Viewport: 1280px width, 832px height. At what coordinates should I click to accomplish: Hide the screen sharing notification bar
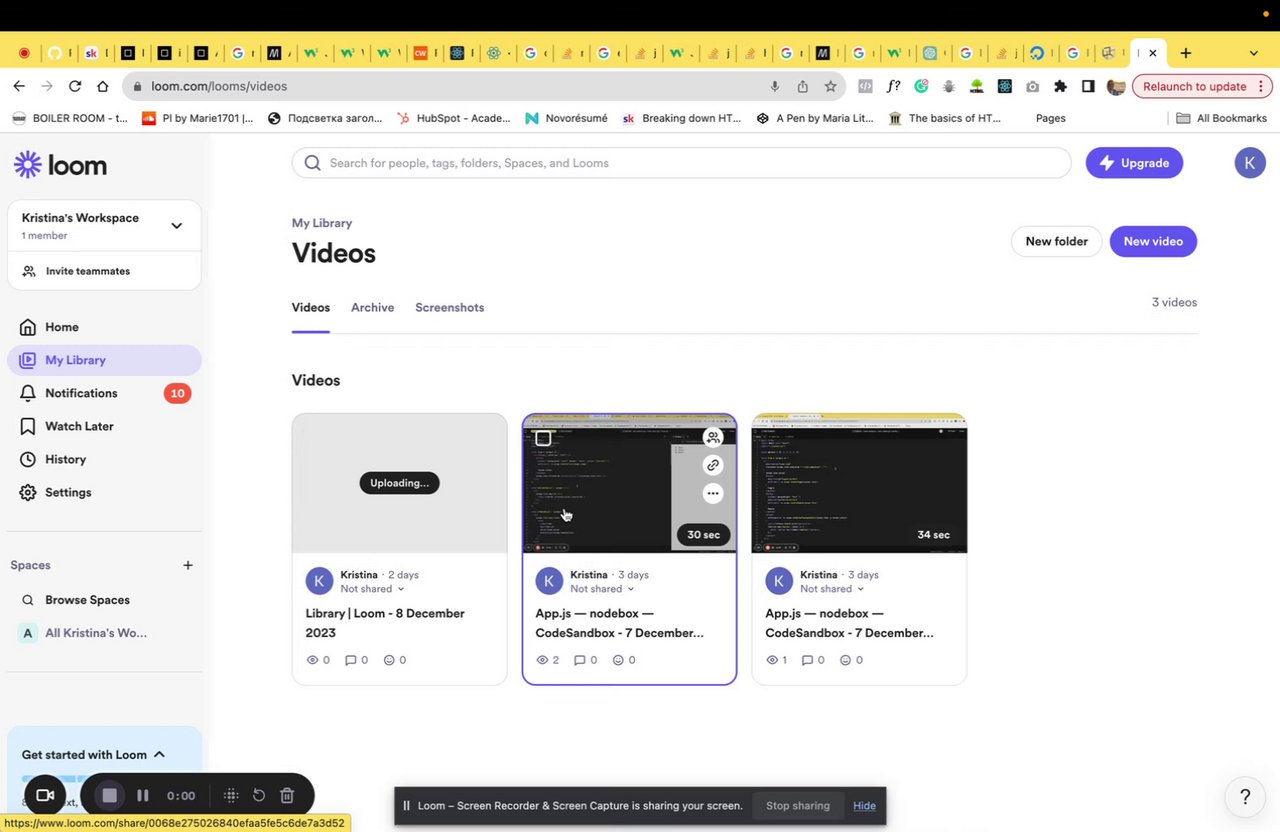point(864,806)
